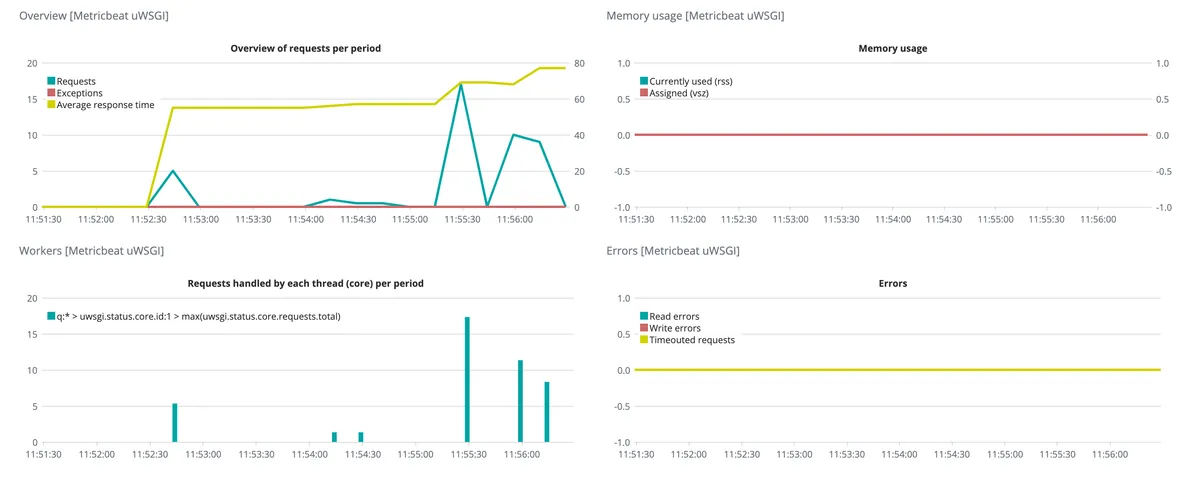Toggle Read errors legend entry
Screen dimensions: 1200x485
tap(674, 316)
